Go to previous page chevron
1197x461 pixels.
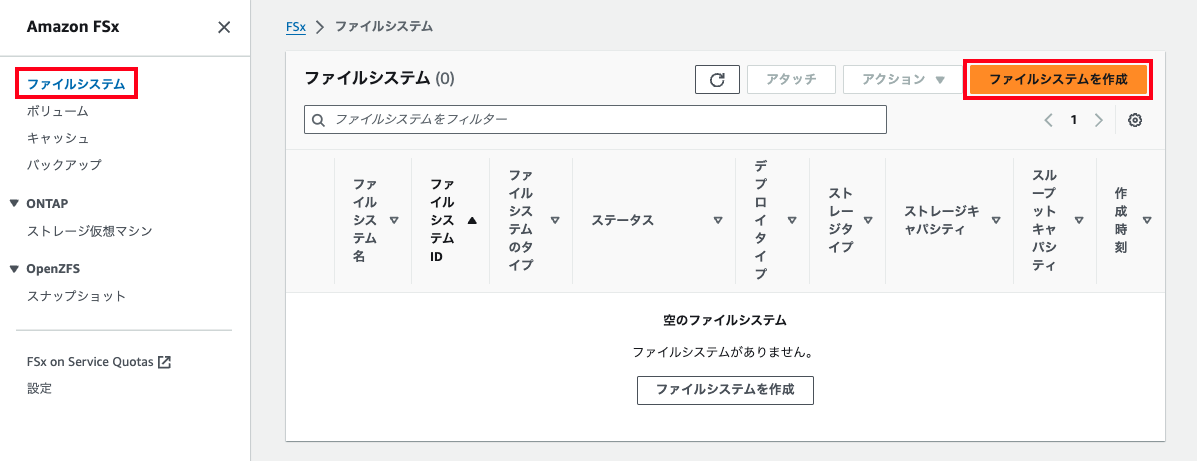(x=1048, y=120)
